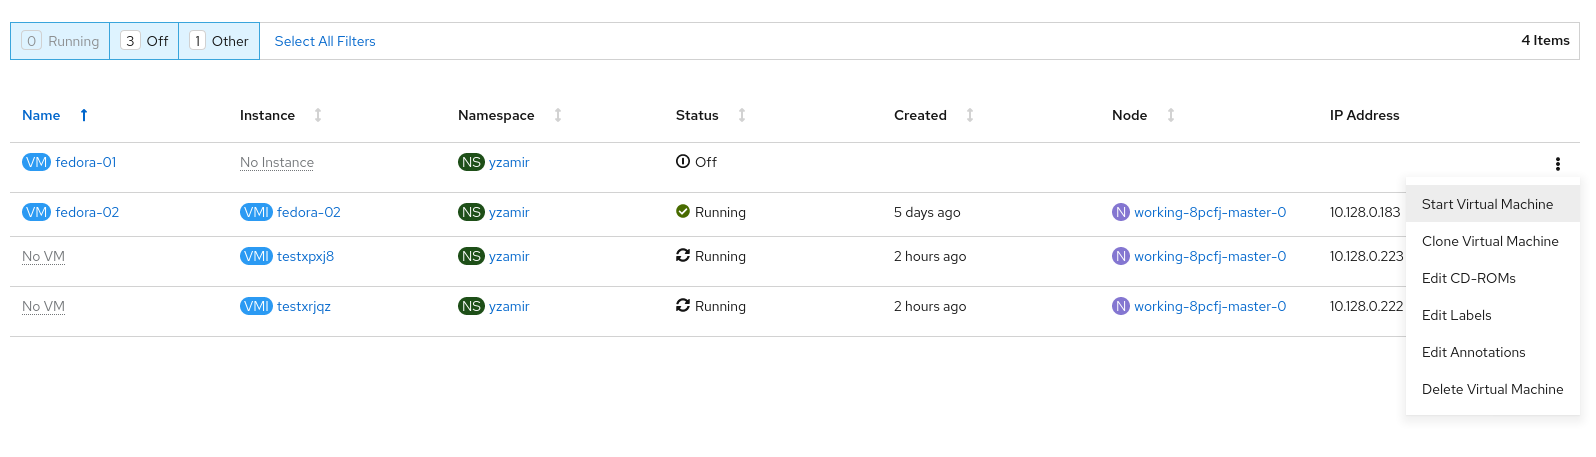The width and height of the screenshot is (1596, 457).
Task: Open yzamir namespace in fedora-01 row
Action: (x=509, y=162)
